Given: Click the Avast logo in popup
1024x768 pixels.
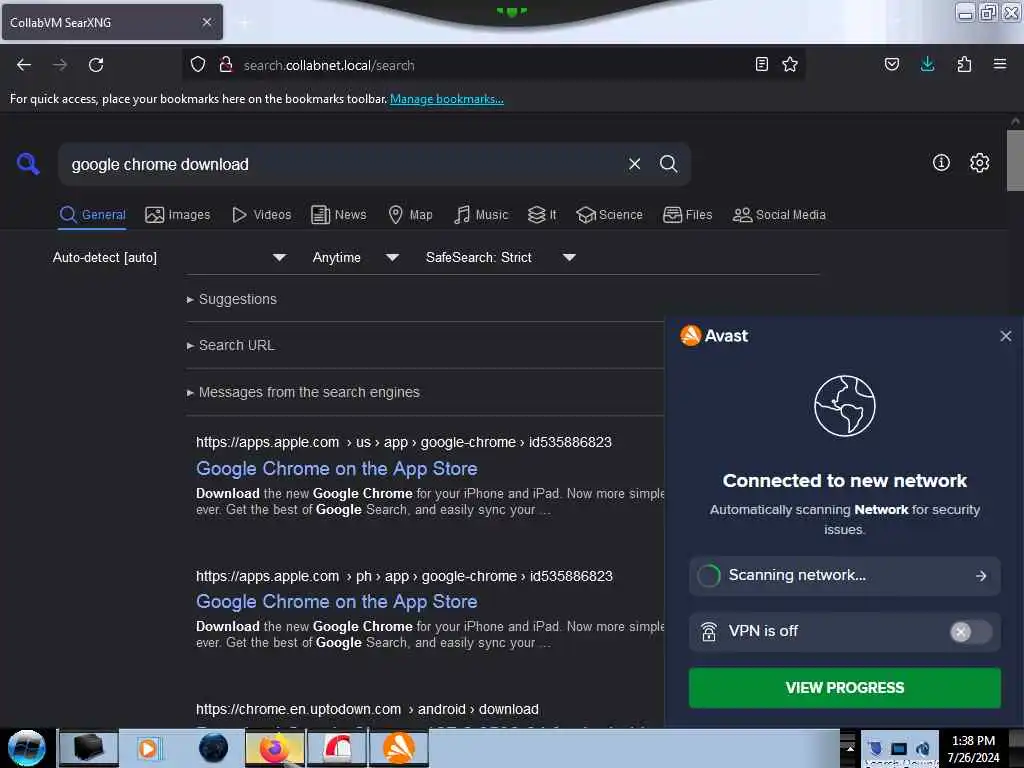Looking at the screenshot, I should coord(714,336).
